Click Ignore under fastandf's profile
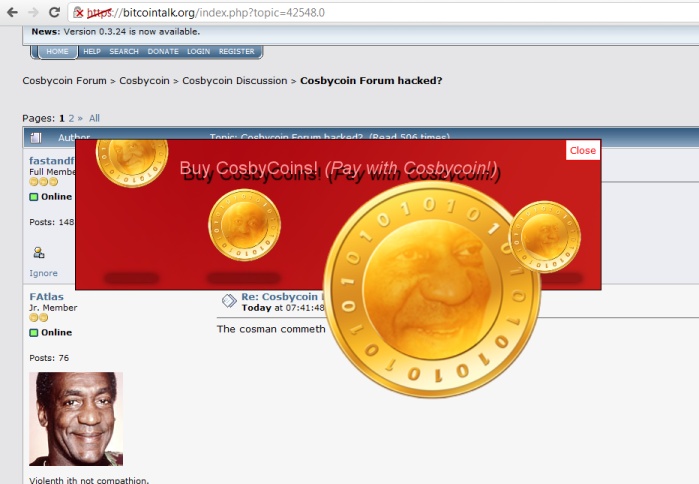The width and height of the screenshot is (699, 484). 43,273
